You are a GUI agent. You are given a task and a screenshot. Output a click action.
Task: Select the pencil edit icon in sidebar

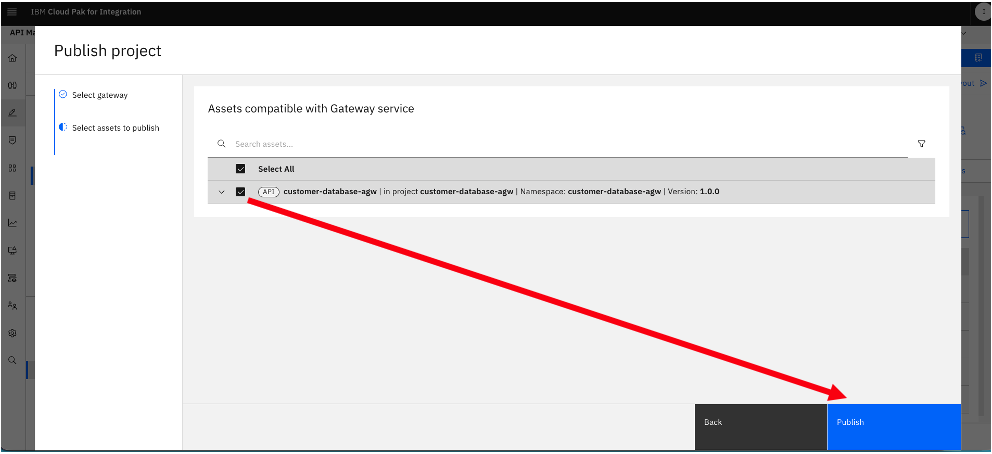tap(12, 113)
